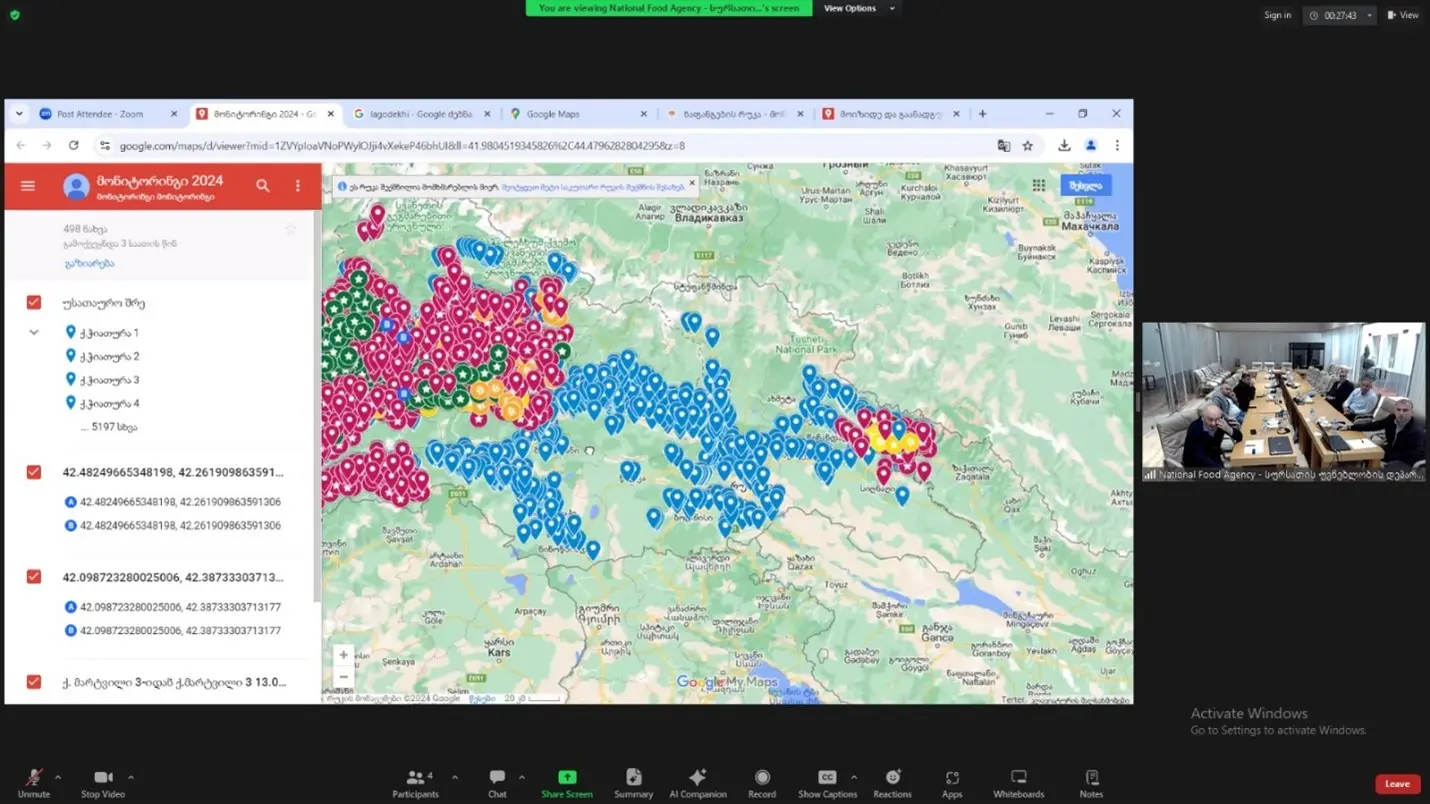The width and height of the screenshot is (1430, 804).
Task: Open the caret next to Chat
Action: pos(521,777)
